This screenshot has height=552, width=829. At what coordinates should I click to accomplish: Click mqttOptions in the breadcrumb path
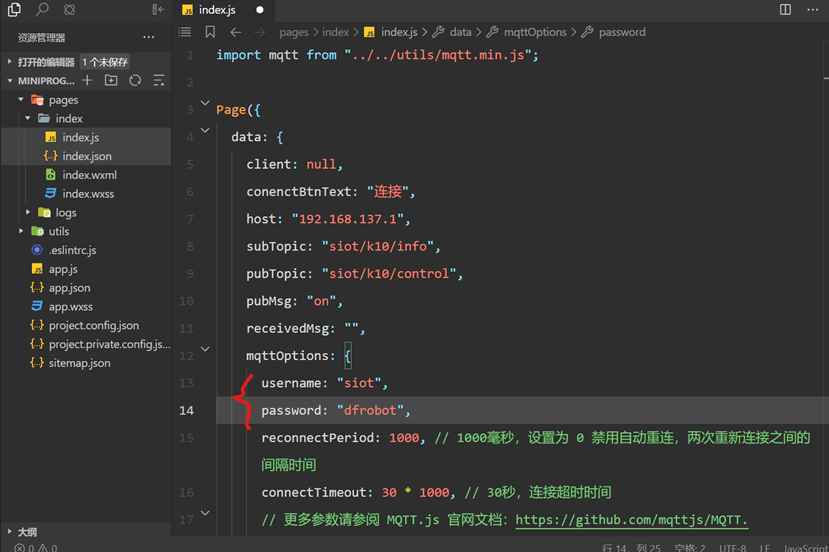[535, 32]
